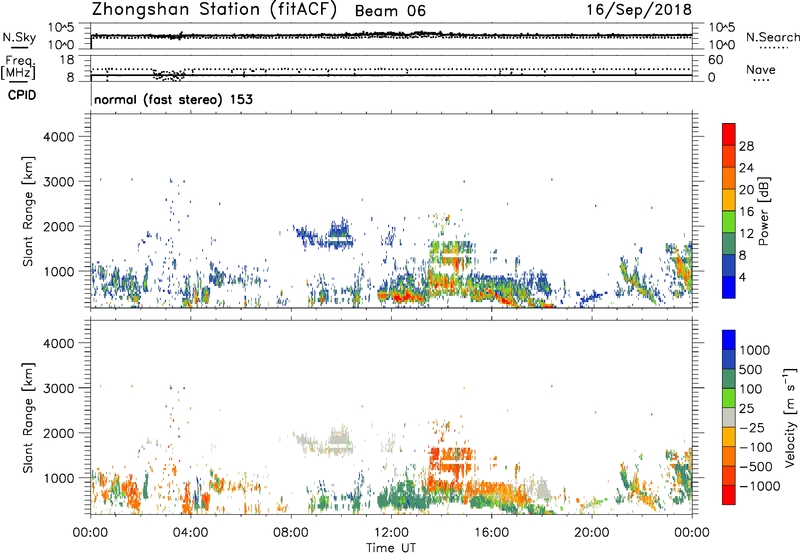This screenshot has width=800, height=554.
Task: Click the '4000' tick of the power panel
Action: click(59, 137)
